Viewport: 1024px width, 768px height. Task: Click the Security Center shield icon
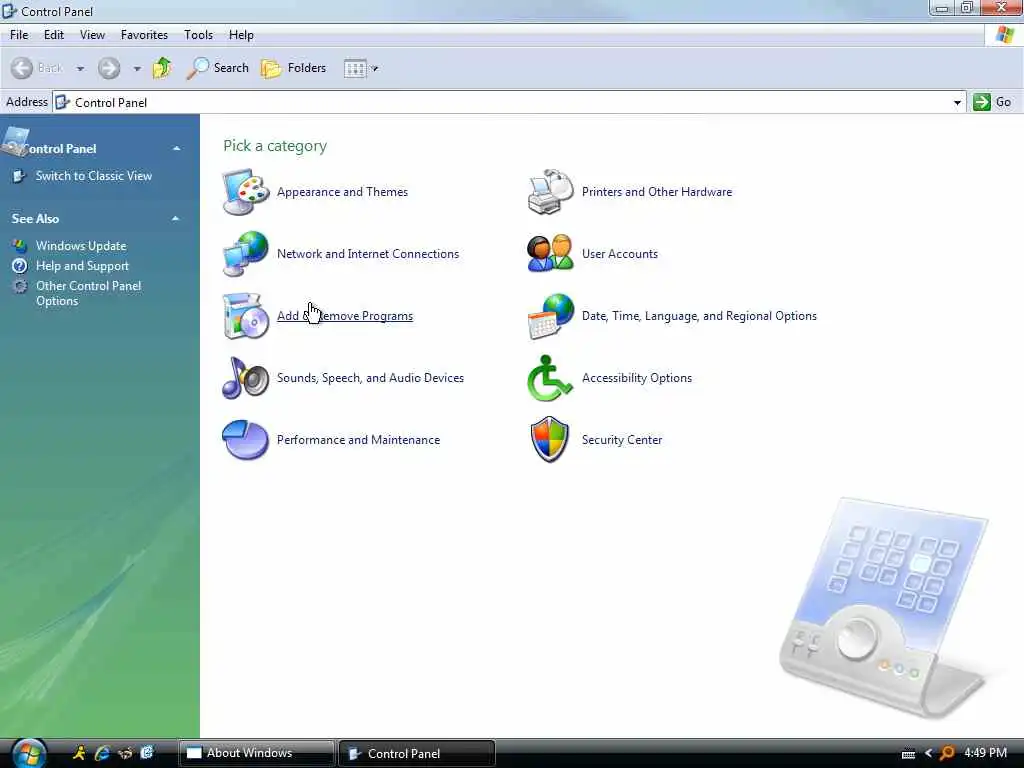pyautogui.click(x=550, y=440)
